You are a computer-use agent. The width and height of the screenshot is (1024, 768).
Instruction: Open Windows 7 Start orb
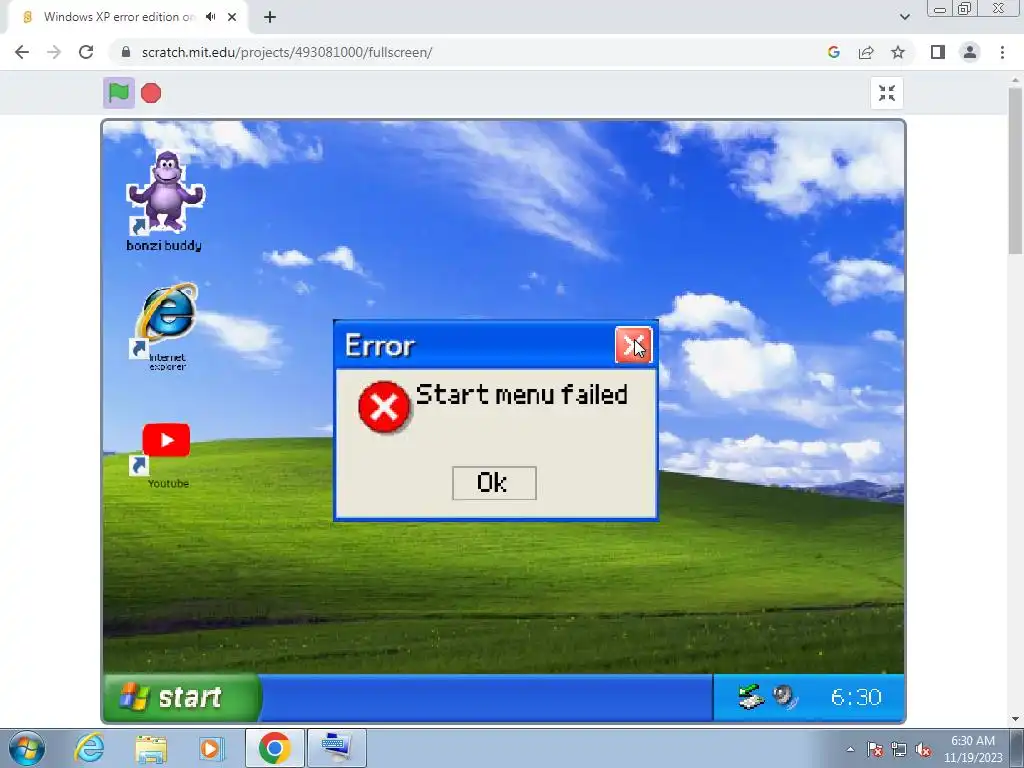coord(27,748)
